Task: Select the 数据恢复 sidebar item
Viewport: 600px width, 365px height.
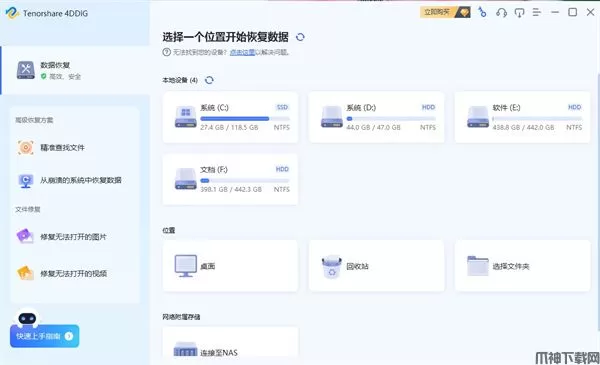Action: pyautogui.click(x=75, y=70)
